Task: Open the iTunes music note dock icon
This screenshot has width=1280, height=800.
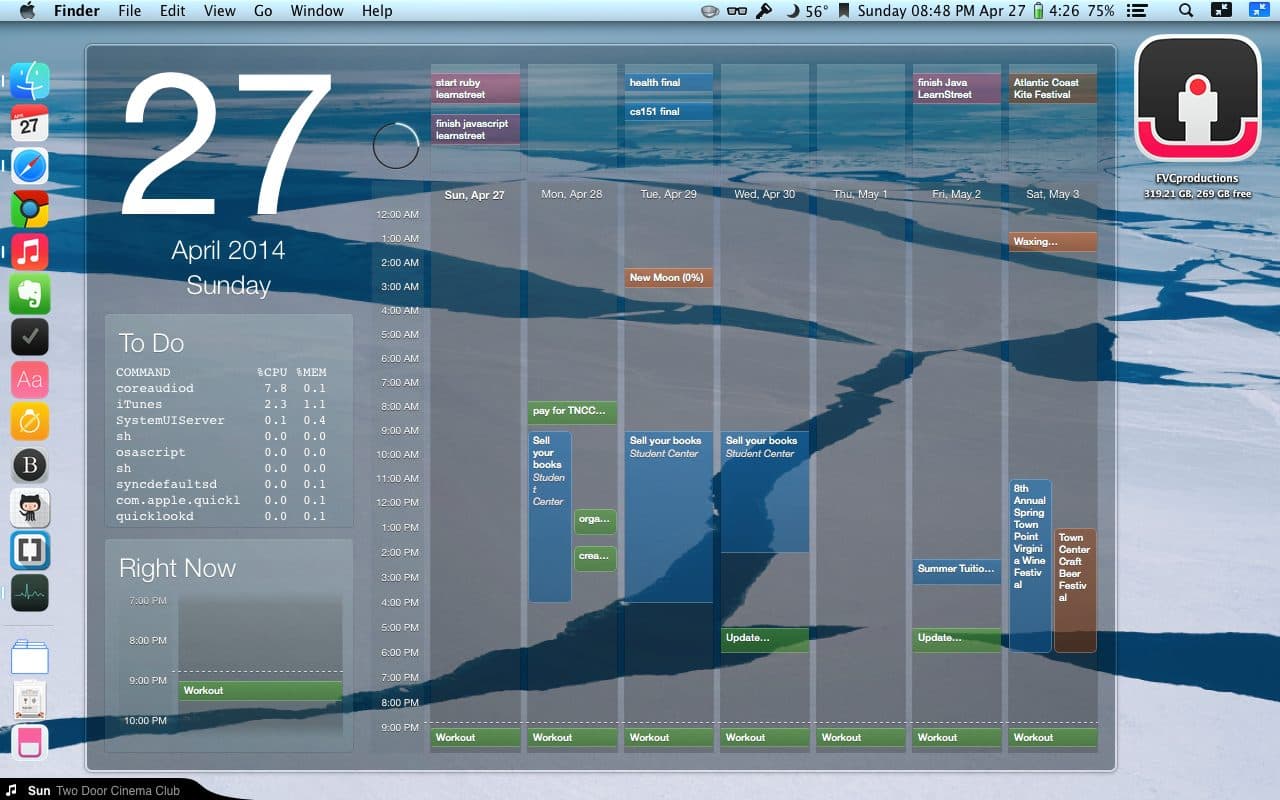Action: [30, 252]
